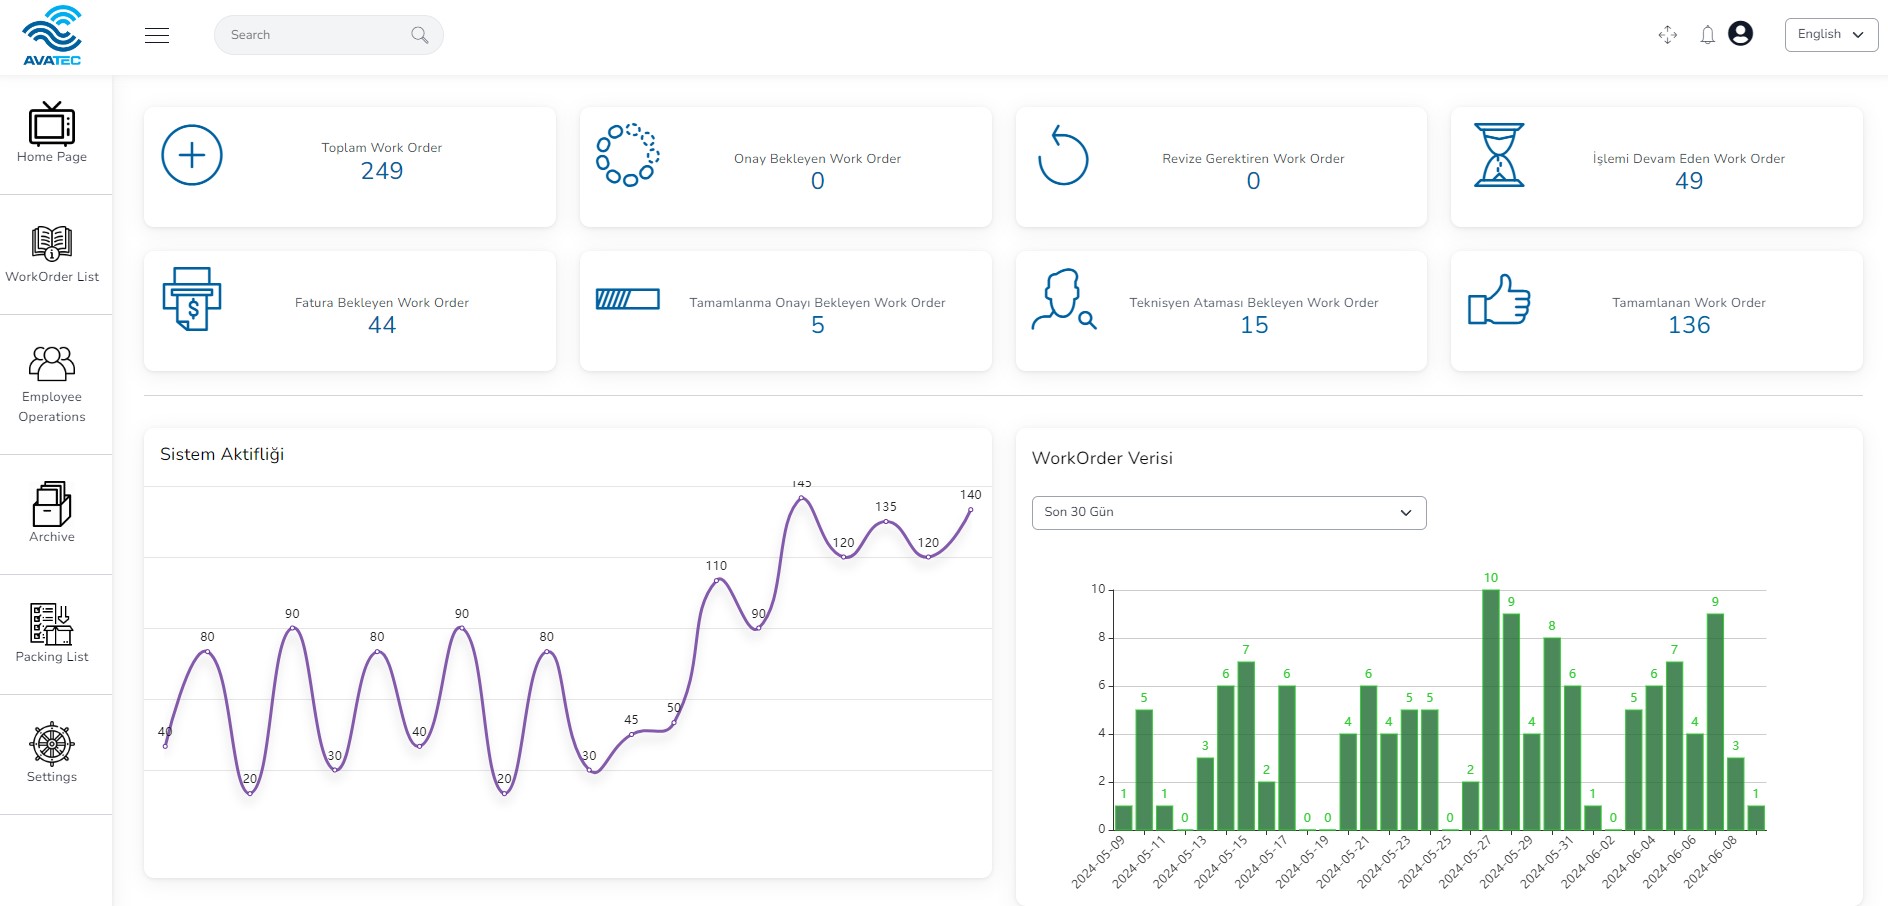This screenshot has height=906, width=1888.
Task: Click the plus circle Toplam Work Order icon
Action: pos(192,155)
